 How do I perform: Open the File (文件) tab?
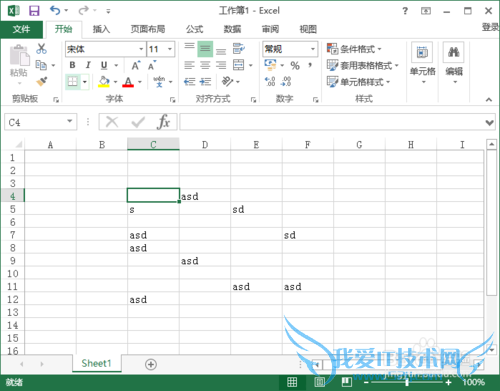point(22,29)
